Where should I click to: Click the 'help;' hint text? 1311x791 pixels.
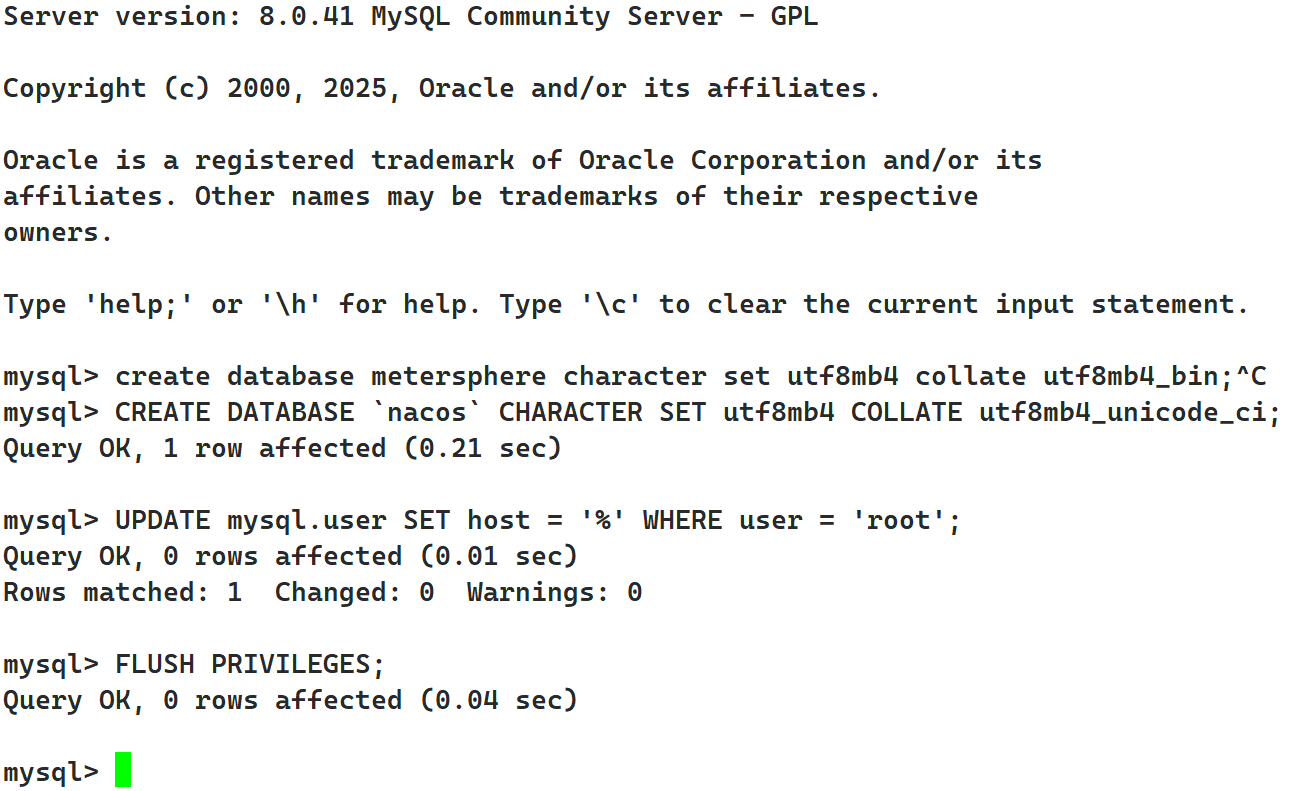(146, 304)
